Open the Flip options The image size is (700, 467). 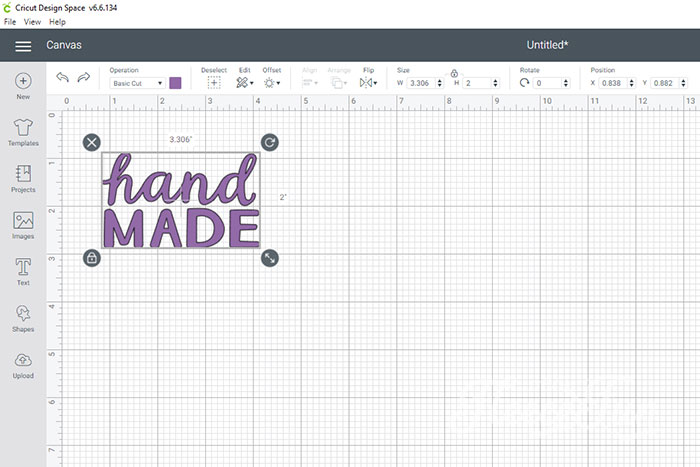pyautogui.click(x=368, y=83)
